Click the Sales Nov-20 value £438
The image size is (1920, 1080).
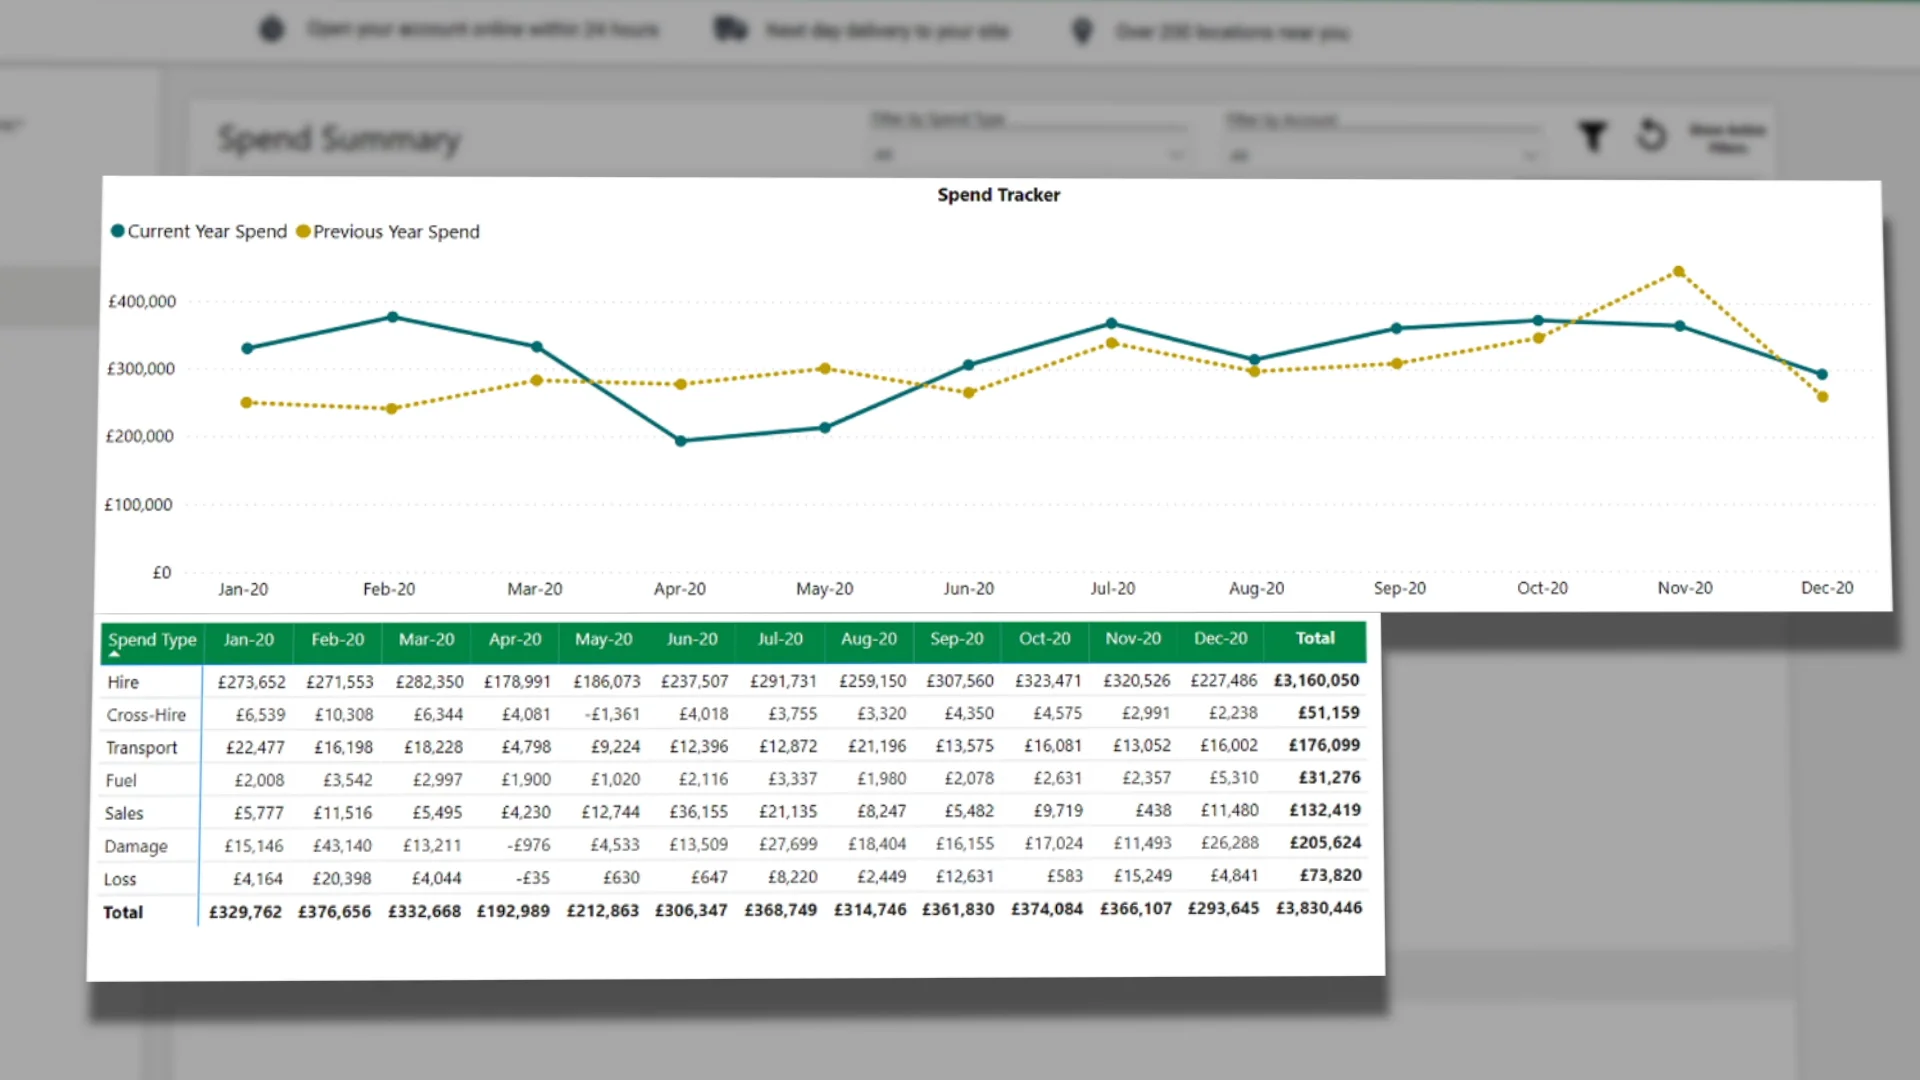click(1153, 811)
